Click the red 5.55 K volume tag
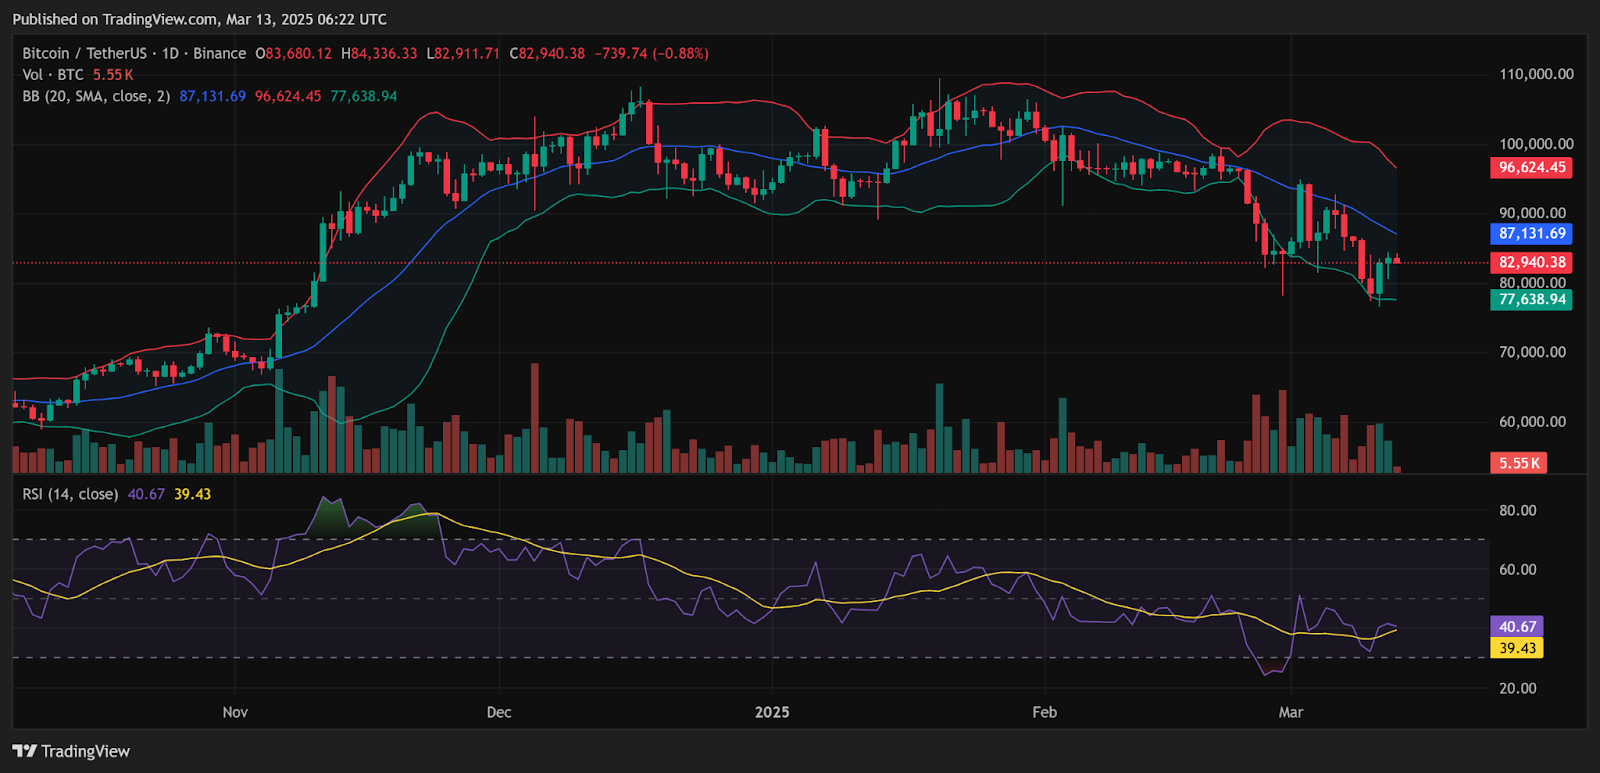Viewport: 1600px width, 773px height. point(1519,463)
